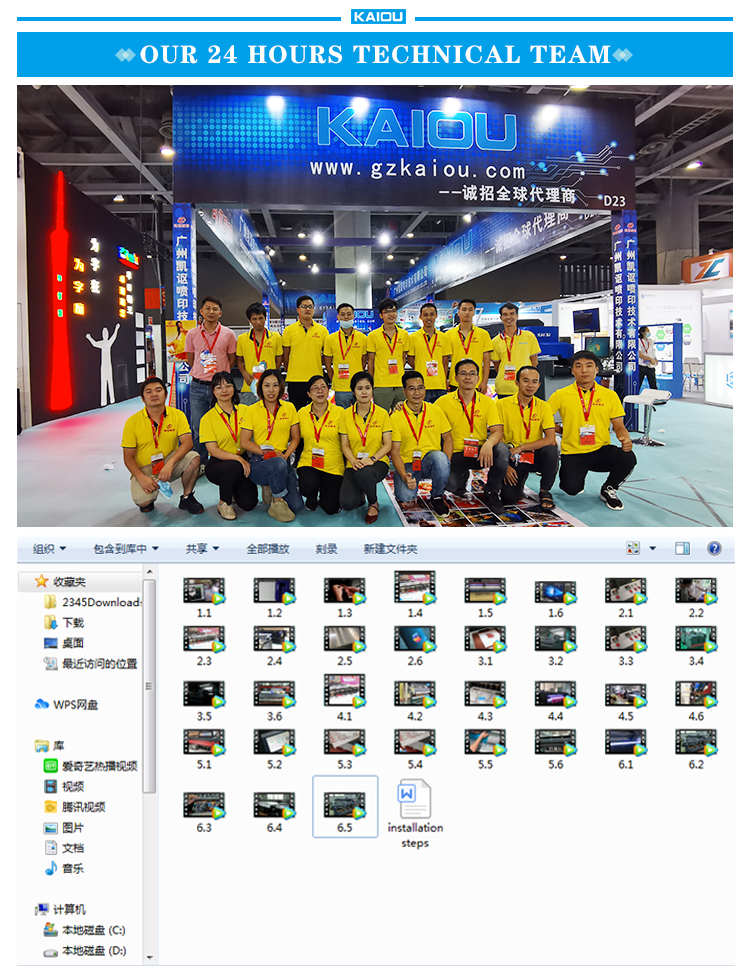This screenshot has height=980, width=750.
Task: Open 下载 (Downloads) in sidebar
Action: point(64,622)
